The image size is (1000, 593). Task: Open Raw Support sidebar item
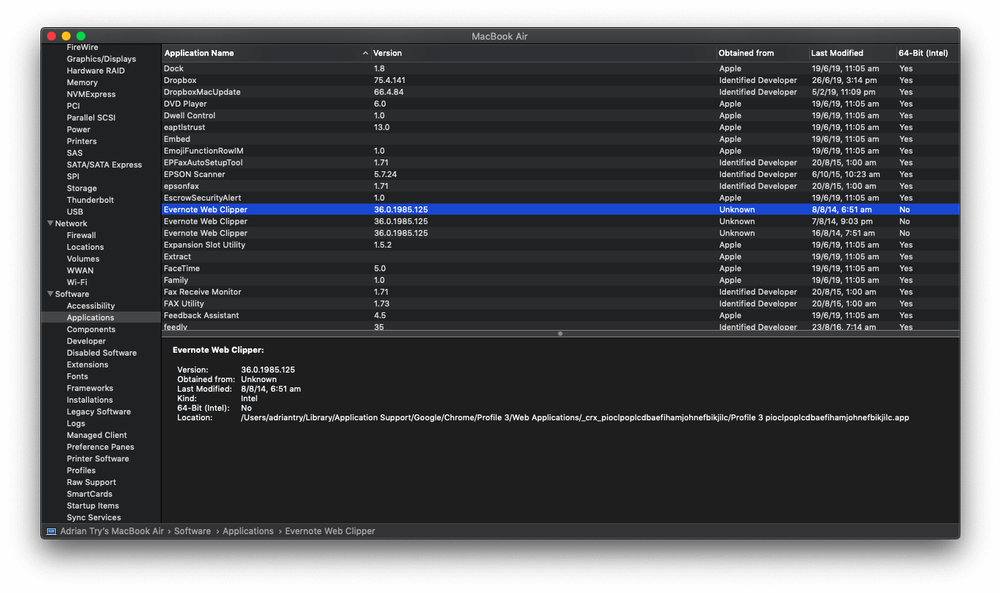click(91, 483)
